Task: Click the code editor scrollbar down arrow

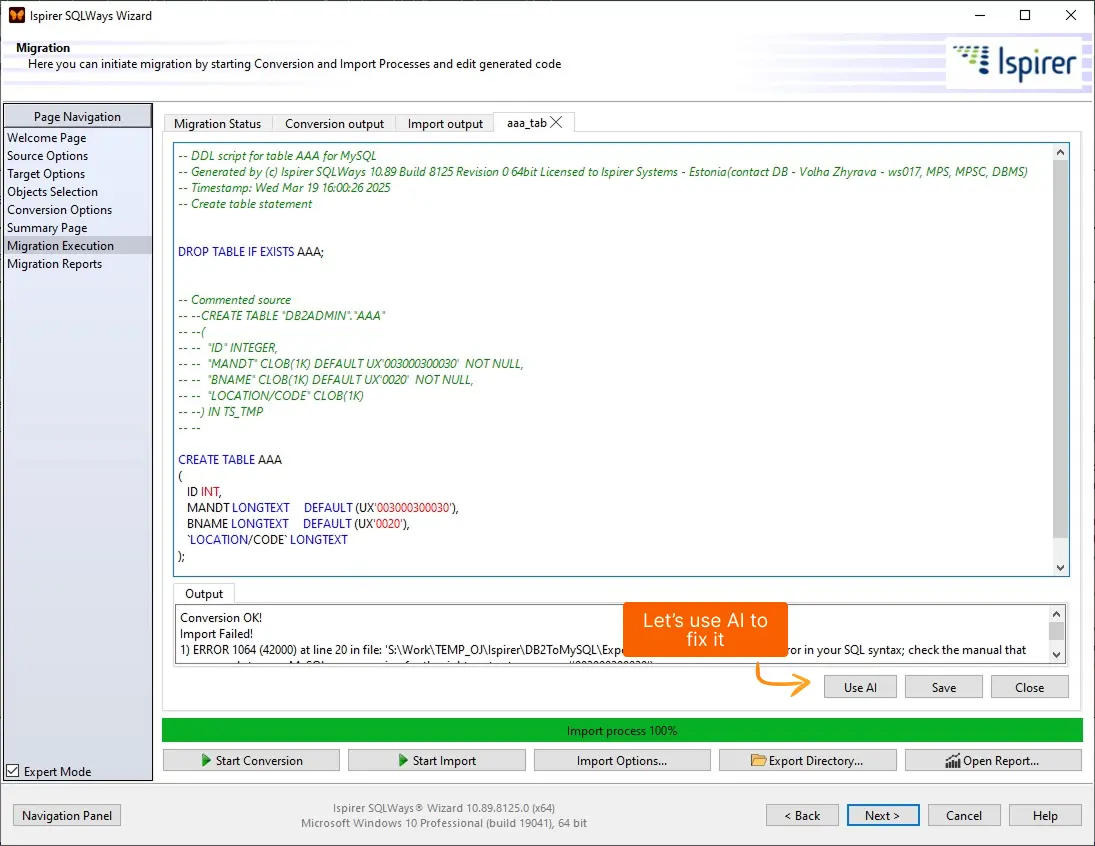Action: pos(1060,567)
